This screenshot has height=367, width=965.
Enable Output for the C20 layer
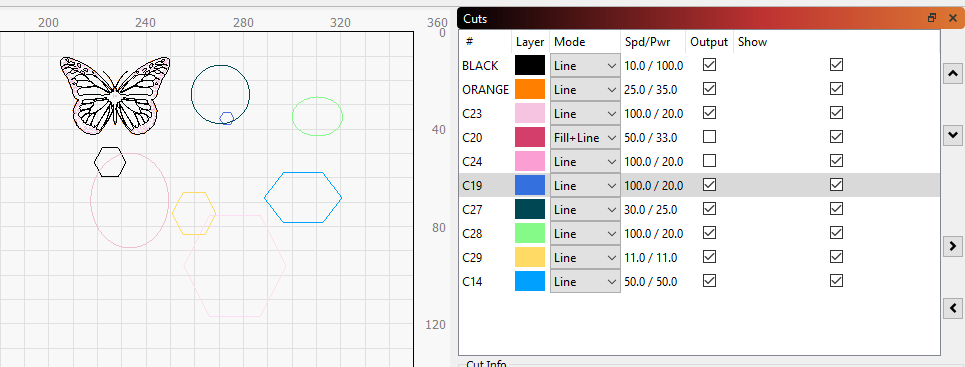coord(710,137)
